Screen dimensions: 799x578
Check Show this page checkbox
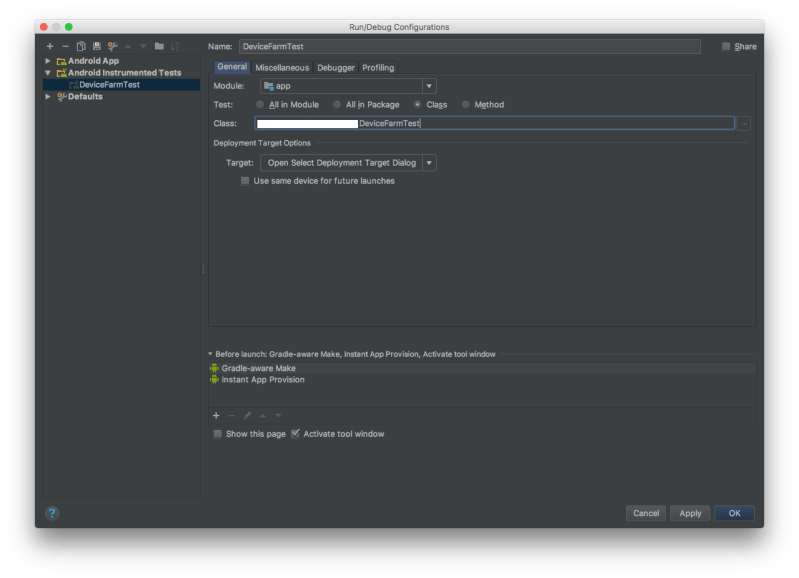point(218,434)
